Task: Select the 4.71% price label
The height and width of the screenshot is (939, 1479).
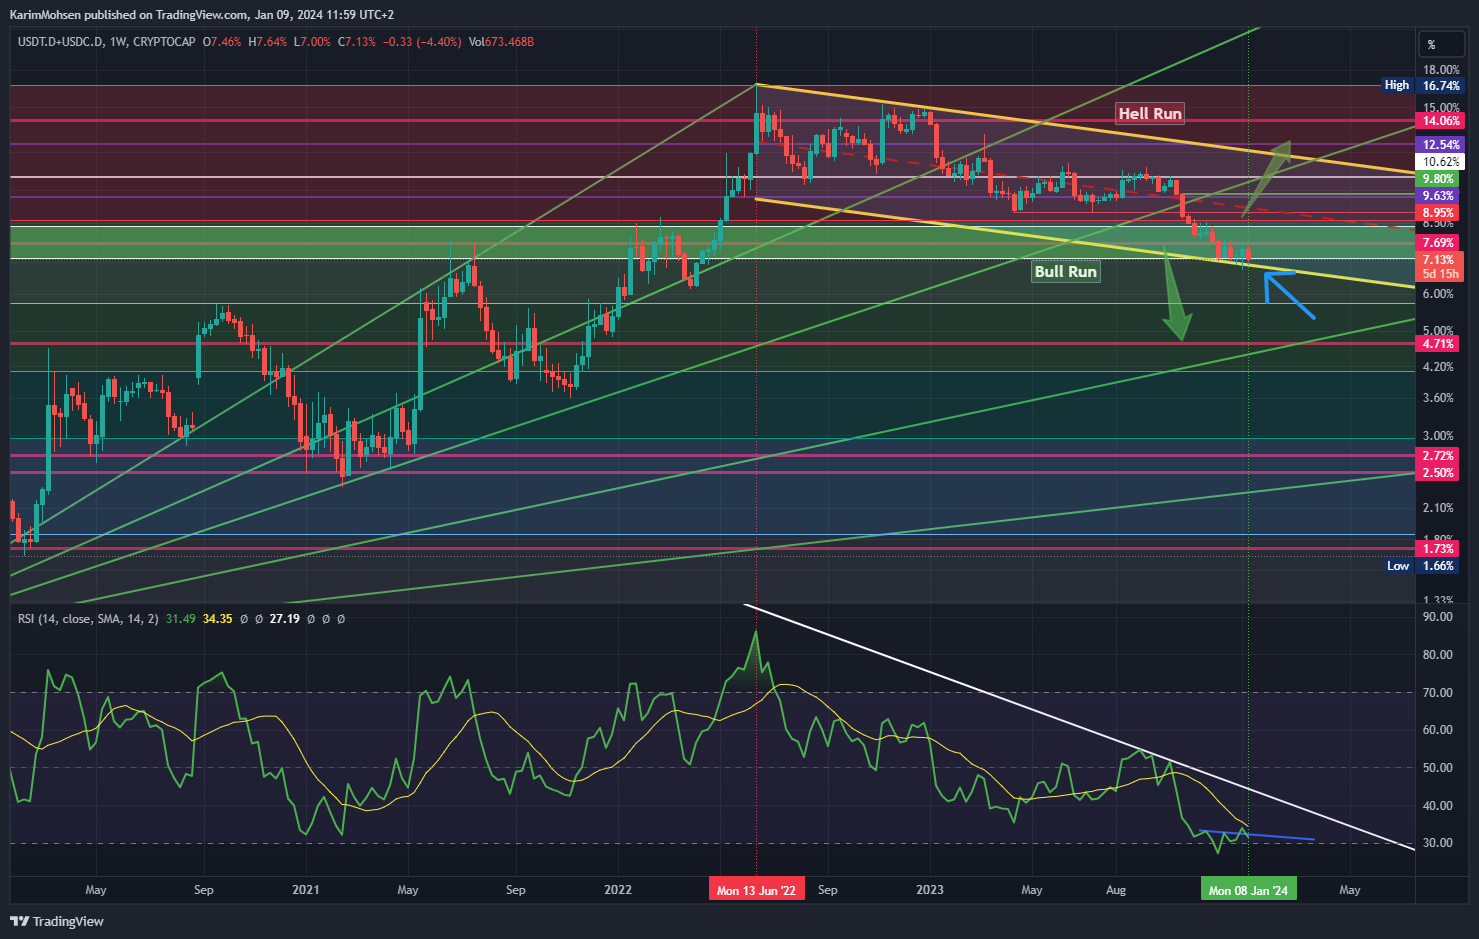Action: click(1438, 344)
